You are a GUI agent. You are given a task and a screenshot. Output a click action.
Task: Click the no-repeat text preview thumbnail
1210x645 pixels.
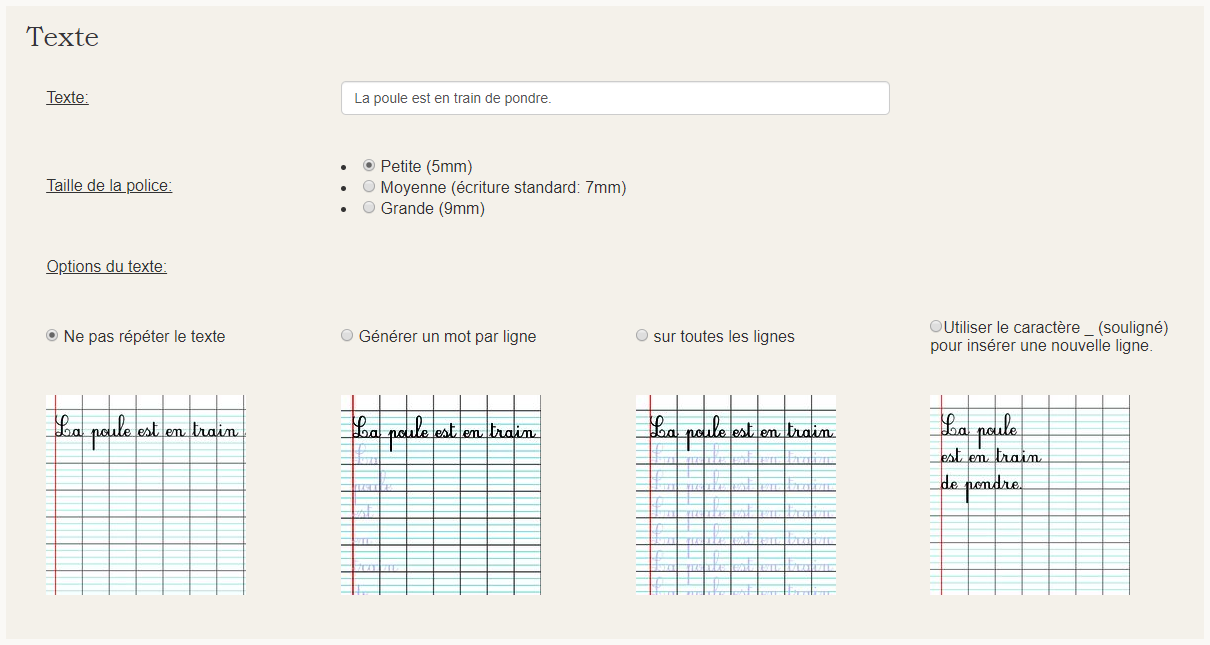click(x=145, y=495)
